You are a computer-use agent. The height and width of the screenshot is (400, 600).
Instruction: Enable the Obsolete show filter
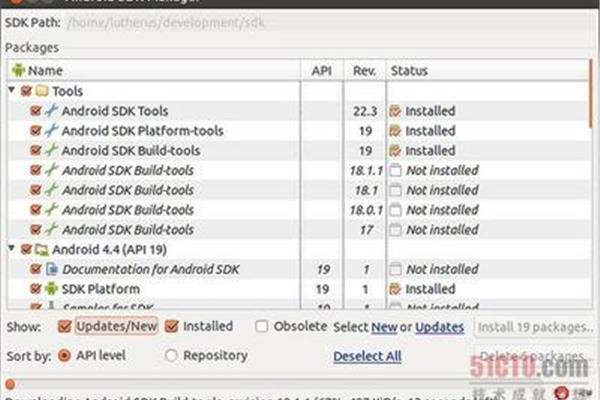(262, 327)
